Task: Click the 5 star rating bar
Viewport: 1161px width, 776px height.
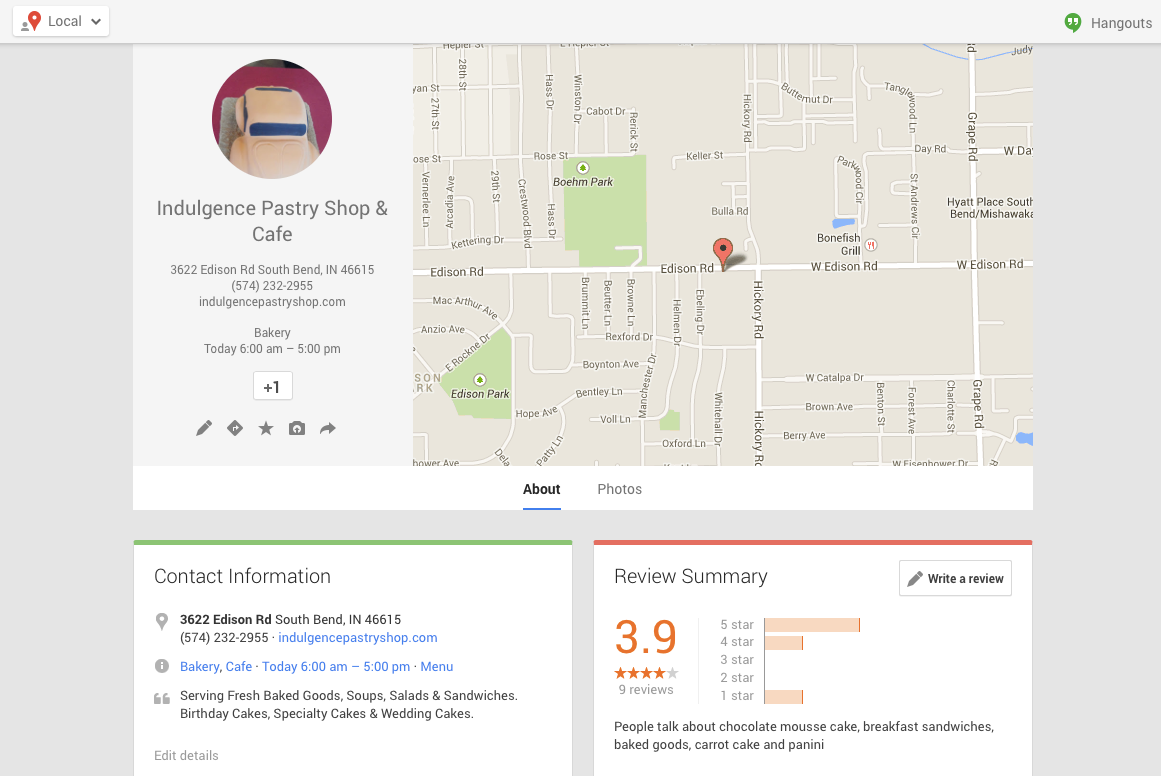Action: point(811,625)
